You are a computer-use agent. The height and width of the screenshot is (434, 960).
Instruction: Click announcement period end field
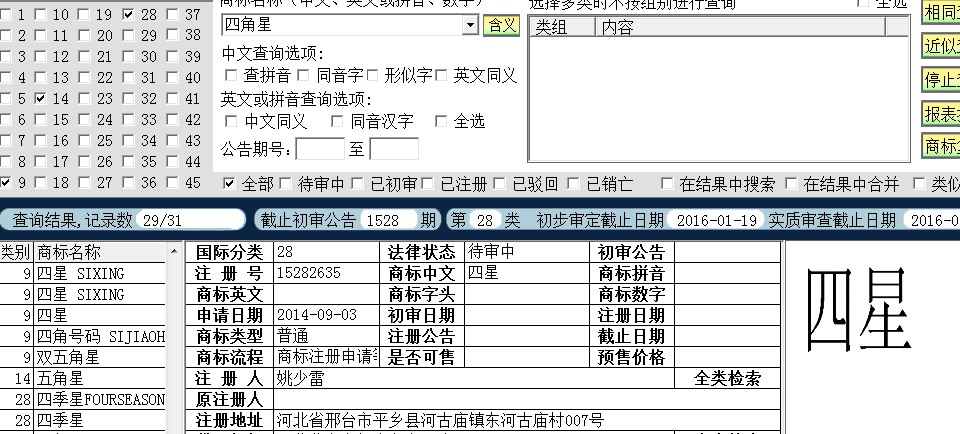(x=394, y=149)
